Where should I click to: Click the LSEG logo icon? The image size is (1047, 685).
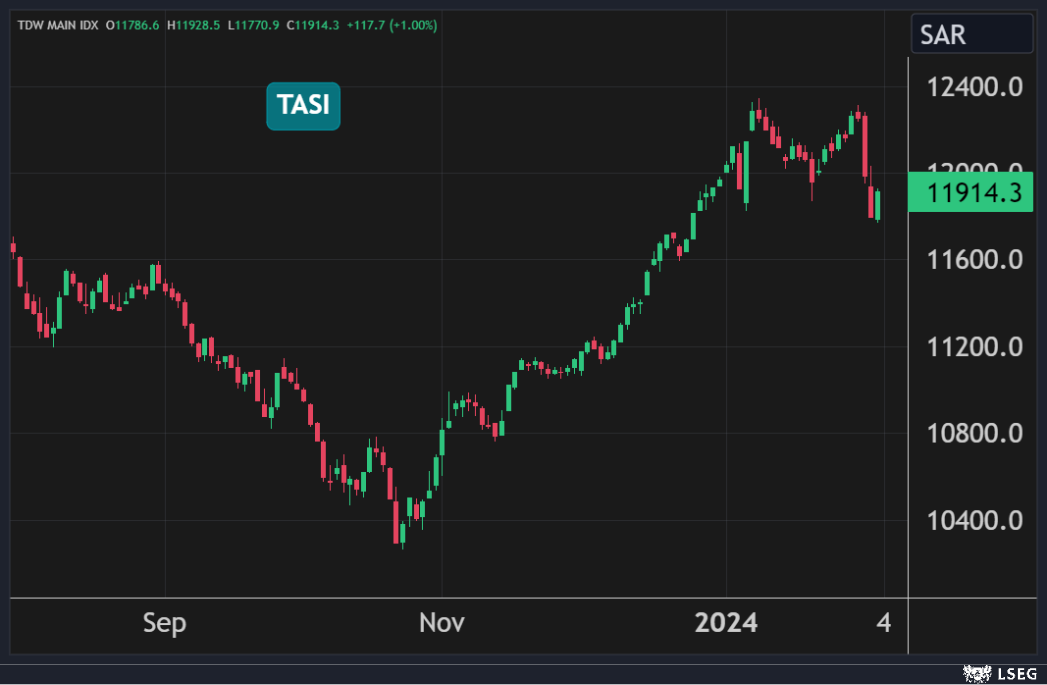974,673
